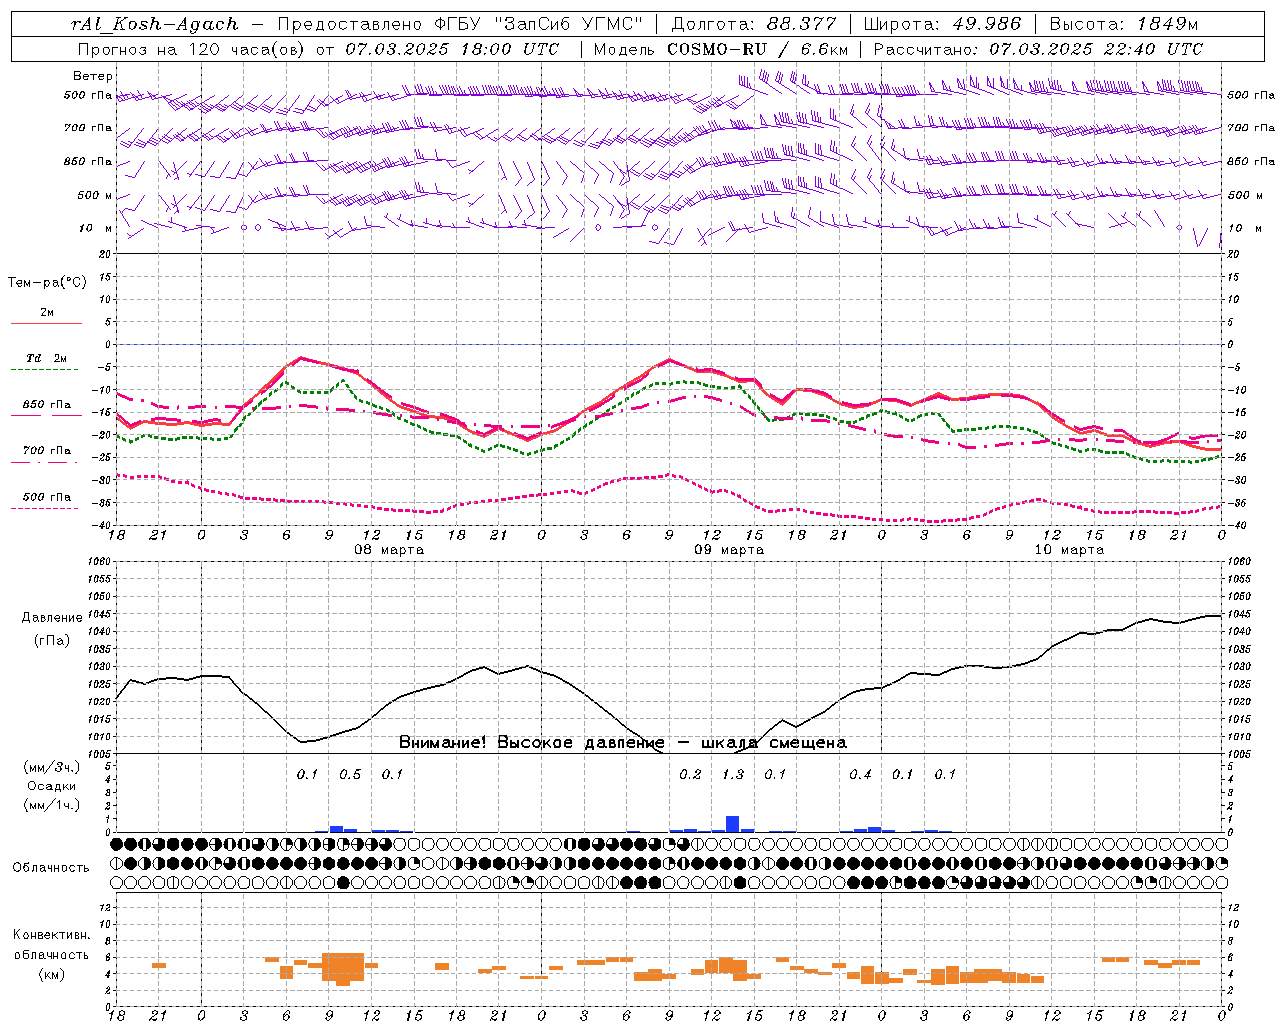1280x1024 pixels.
Task: Click the Тем-ра(°C) temperature axis label
Action: click(x=47, y=283)
